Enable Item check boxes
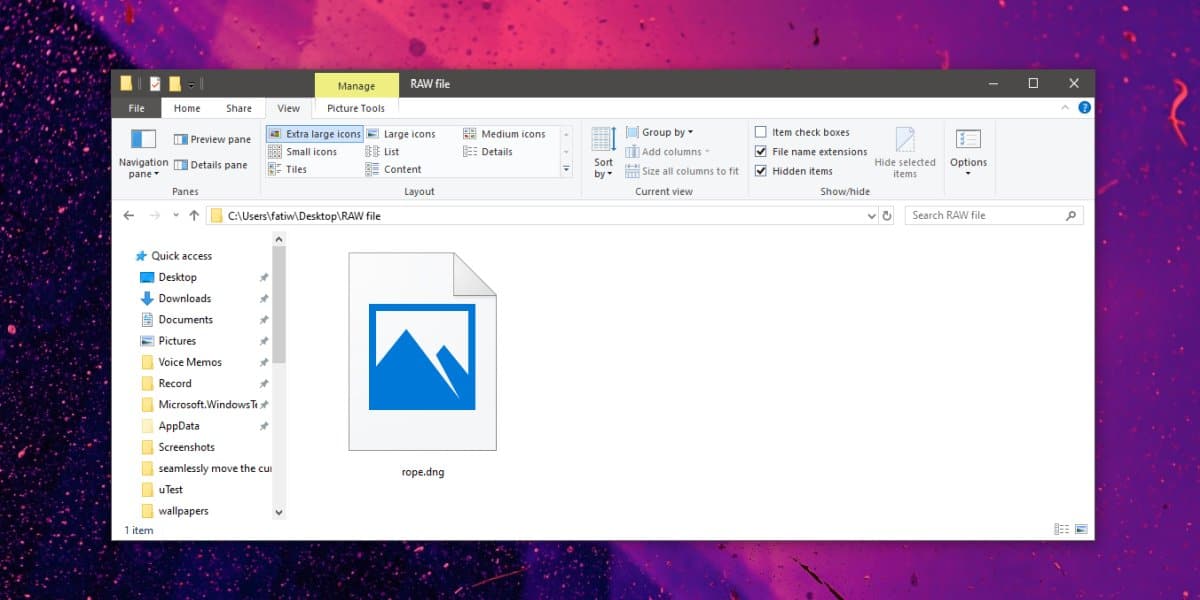 tap(802, 132)
